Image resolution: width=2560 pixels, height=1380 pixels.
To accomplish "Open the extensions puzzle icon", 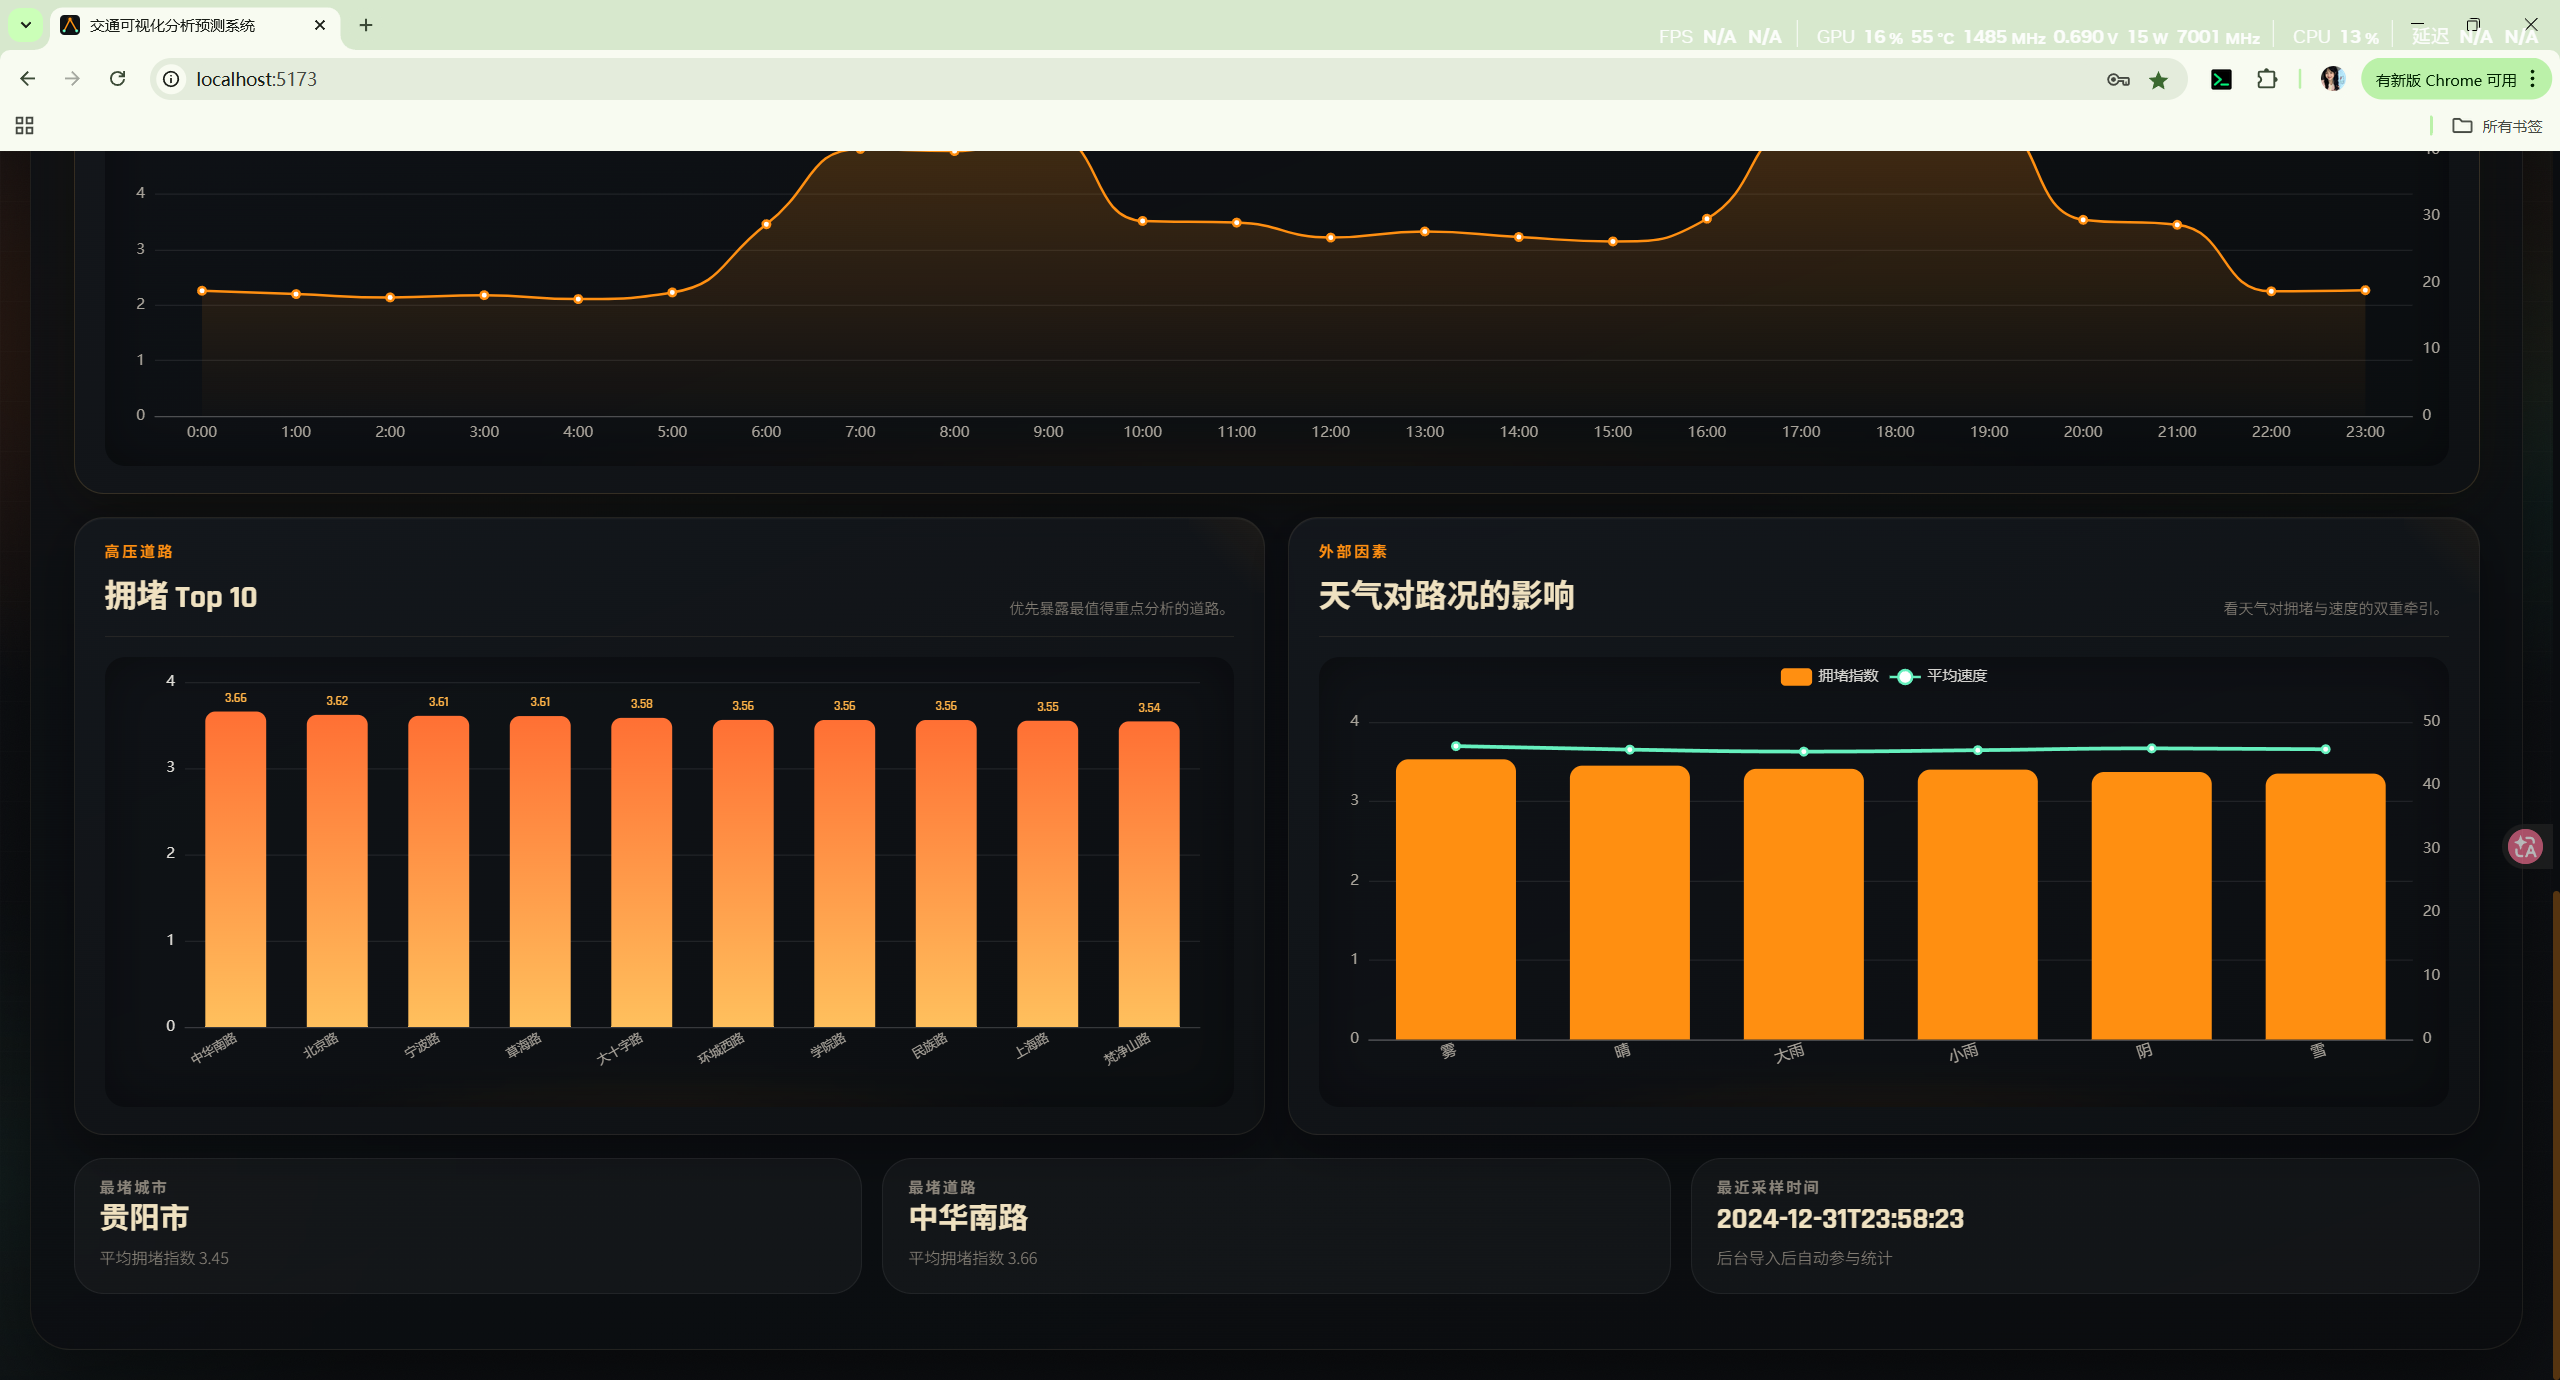I will point(2267,79).
